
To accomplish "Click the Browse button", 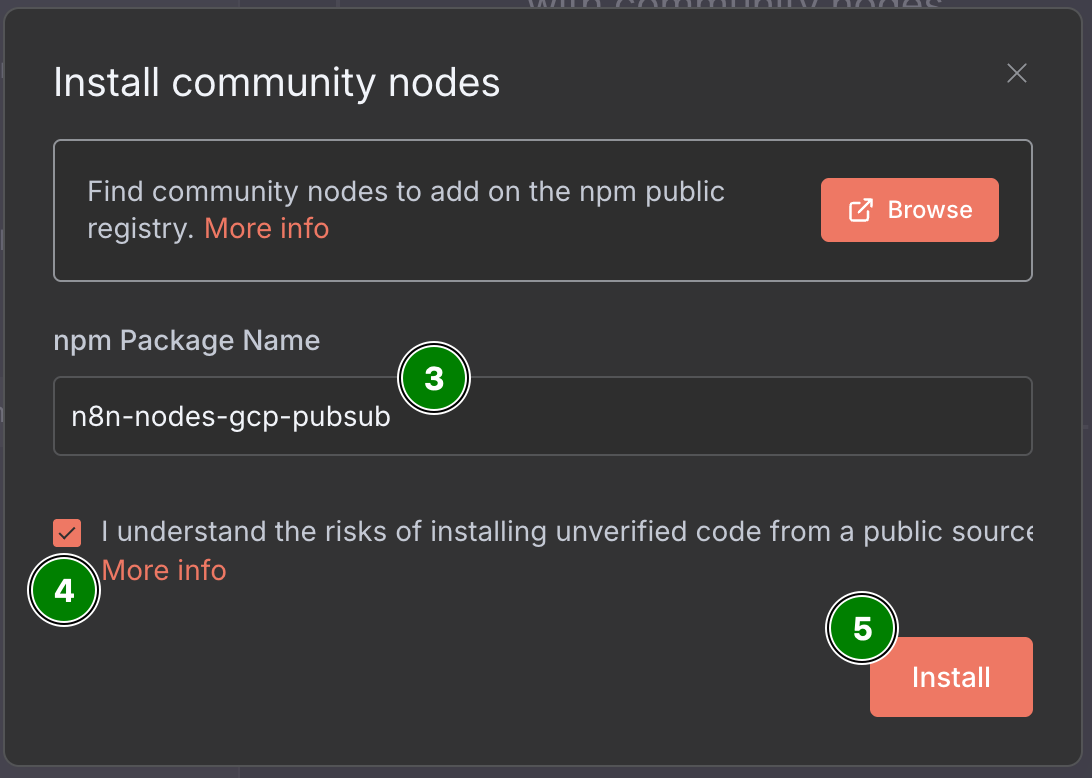I will click(x=910, y=210).
